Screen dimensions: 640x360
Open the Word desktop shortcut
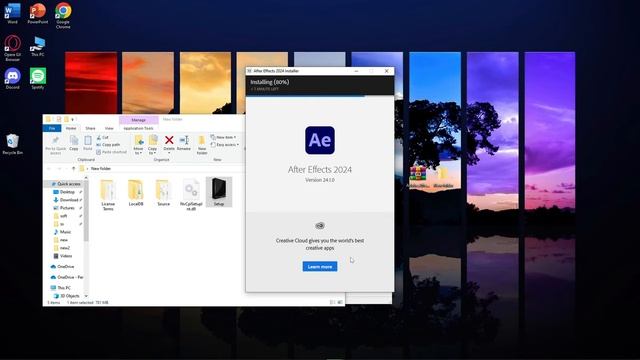tap(12, 13)
